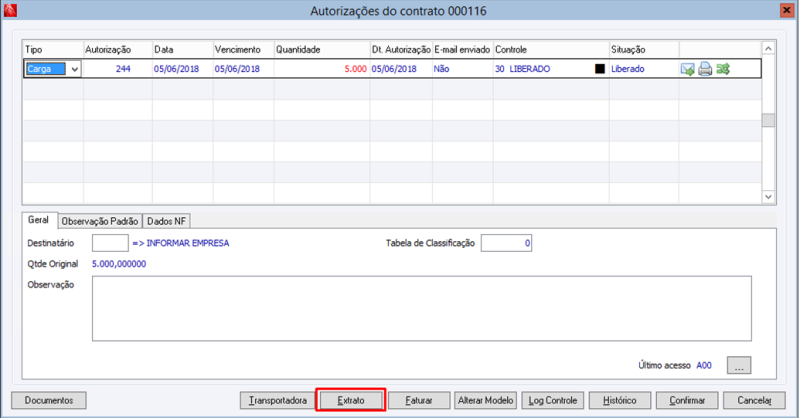800x418 pixels.
Task: Switch to the Geral tab
Action: (x=38, y=220)
